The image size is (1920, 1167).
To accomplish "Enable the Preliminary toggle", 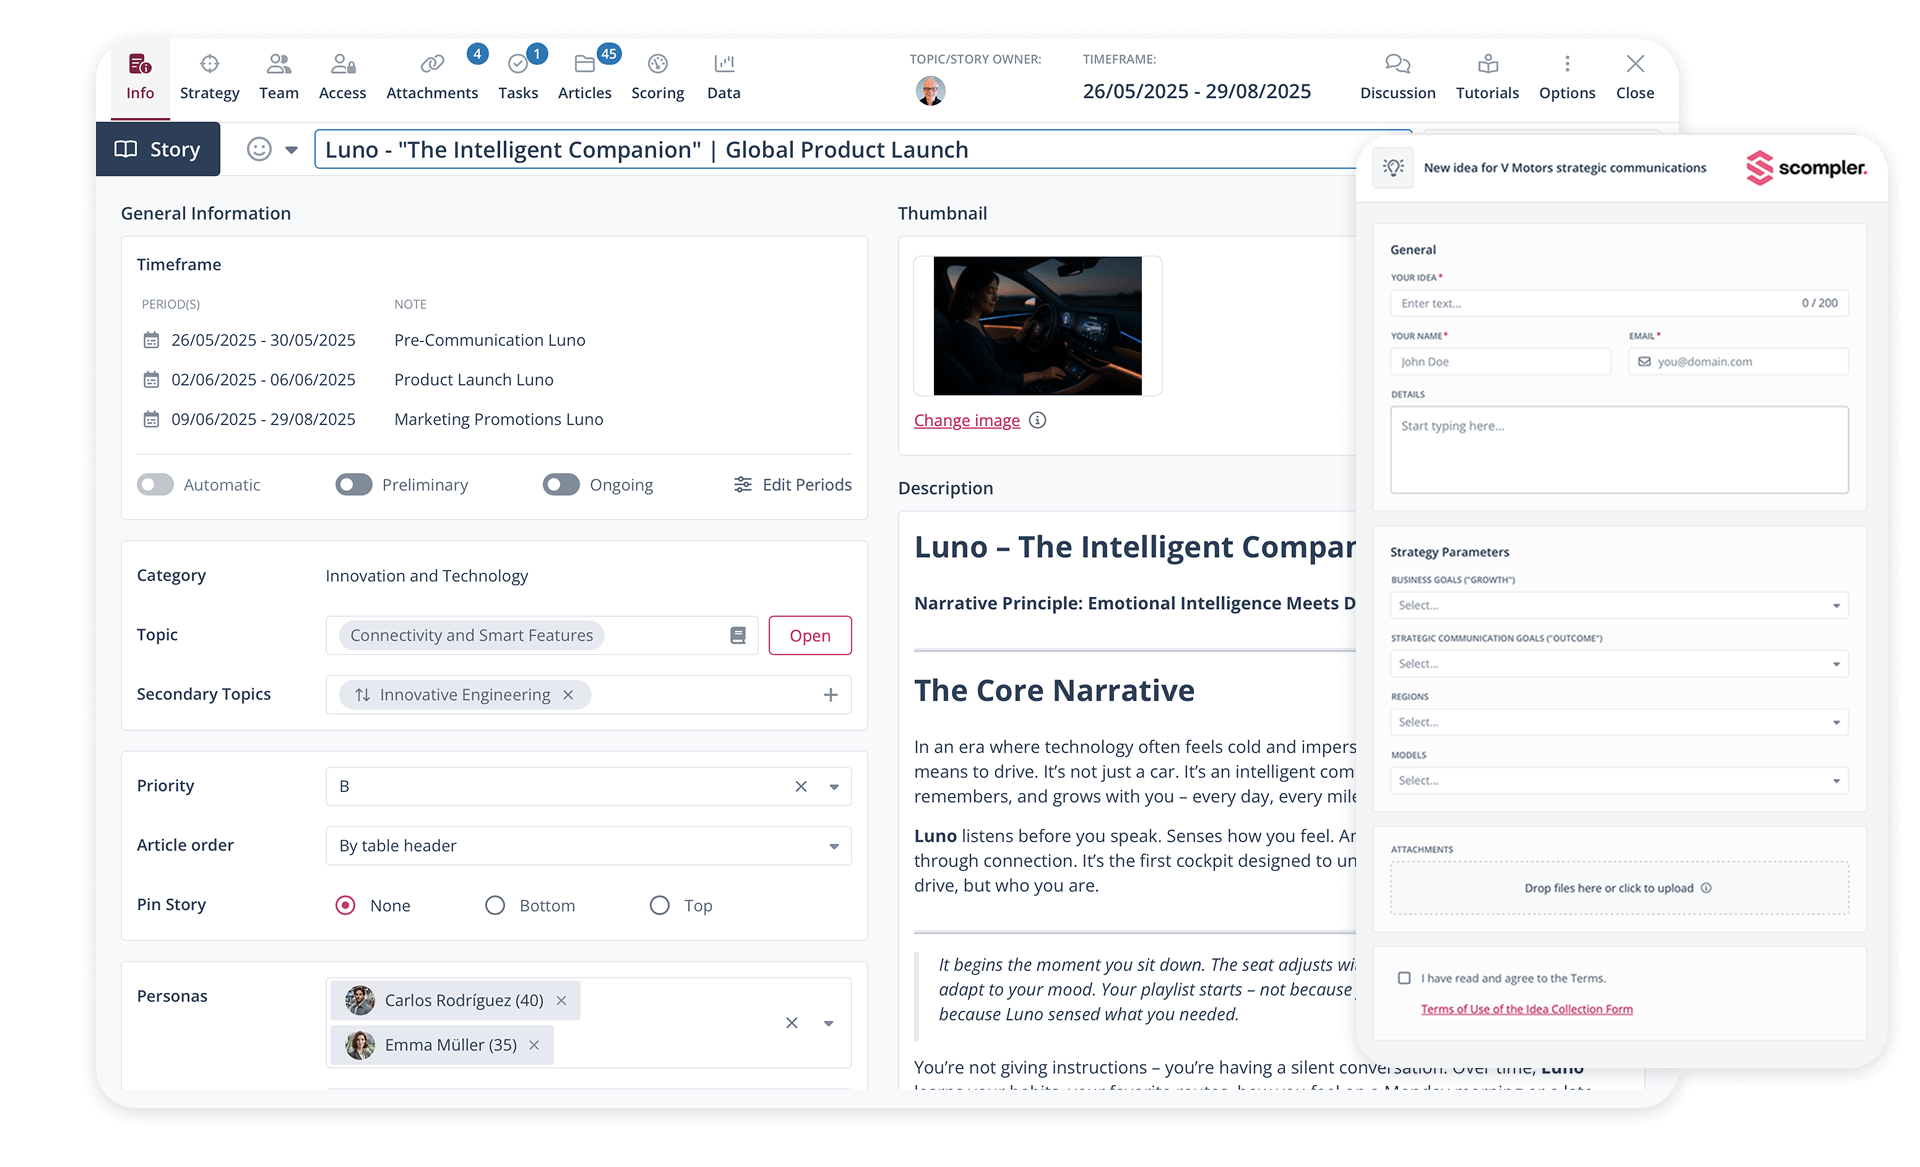I will (x=353, y=484).
